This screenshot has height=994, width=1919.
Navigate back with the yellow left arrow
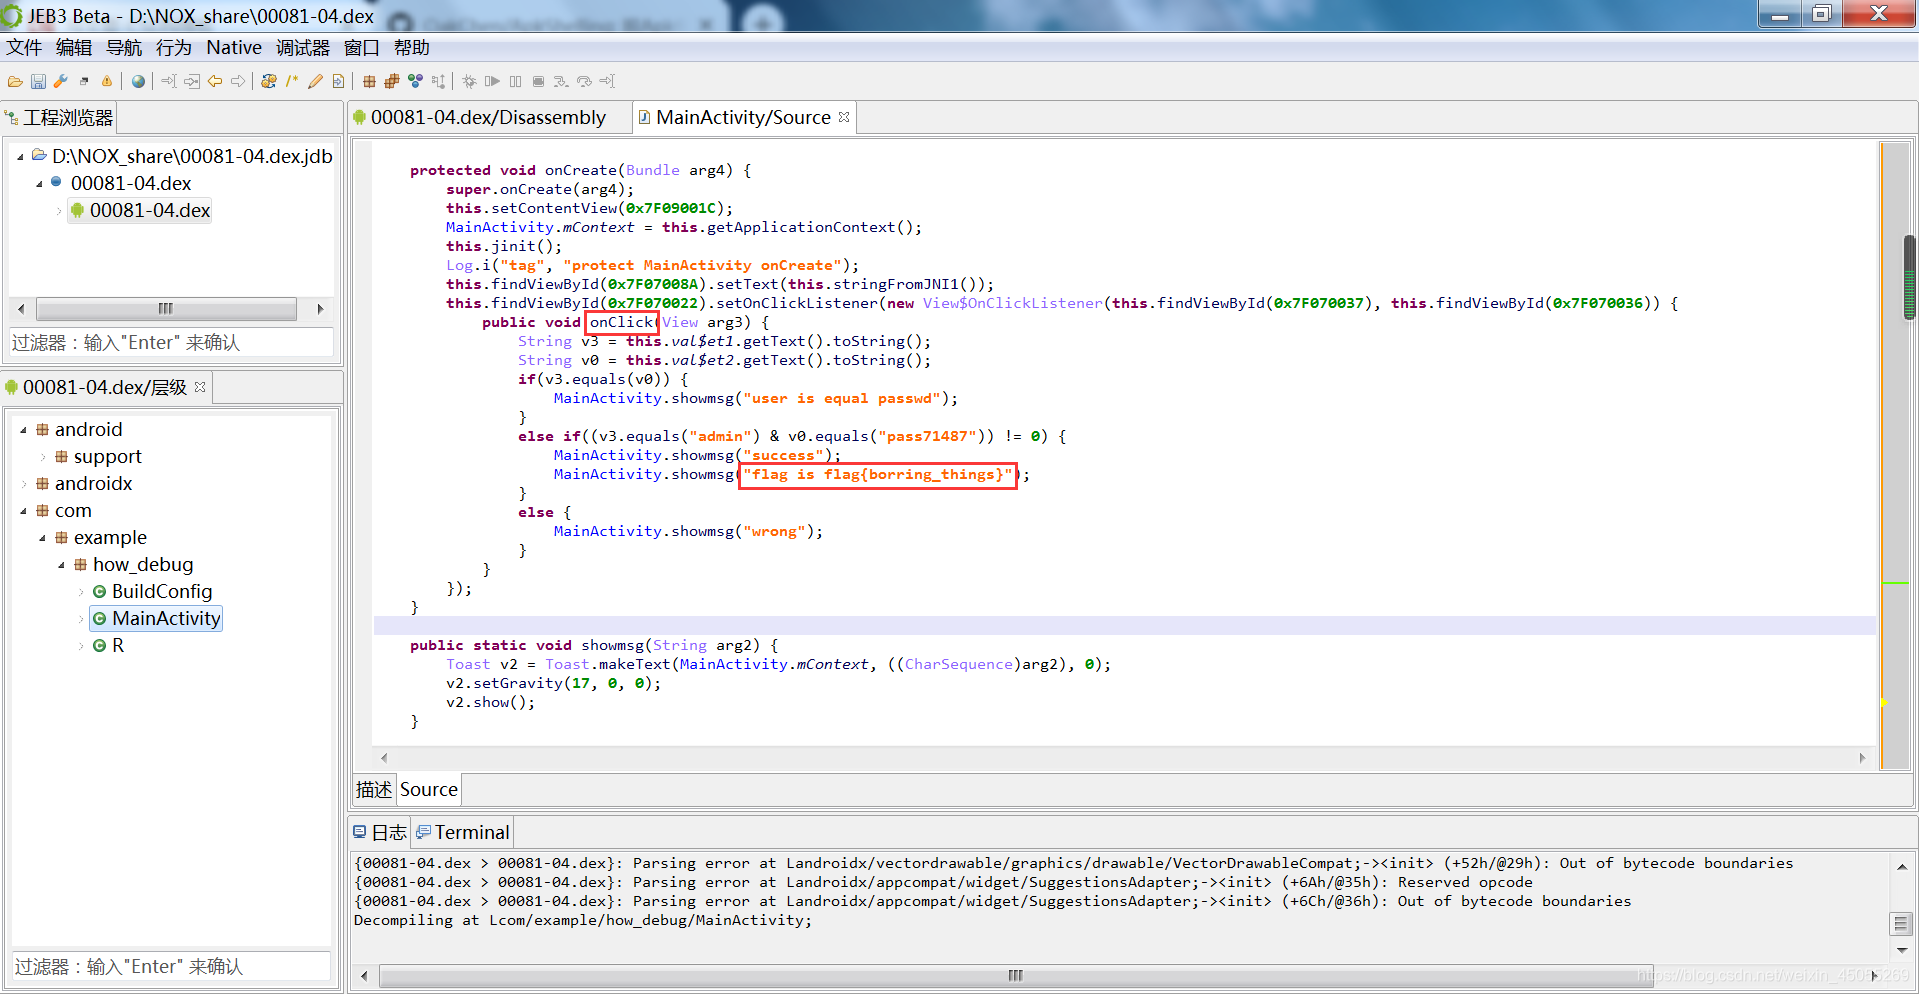215,82
